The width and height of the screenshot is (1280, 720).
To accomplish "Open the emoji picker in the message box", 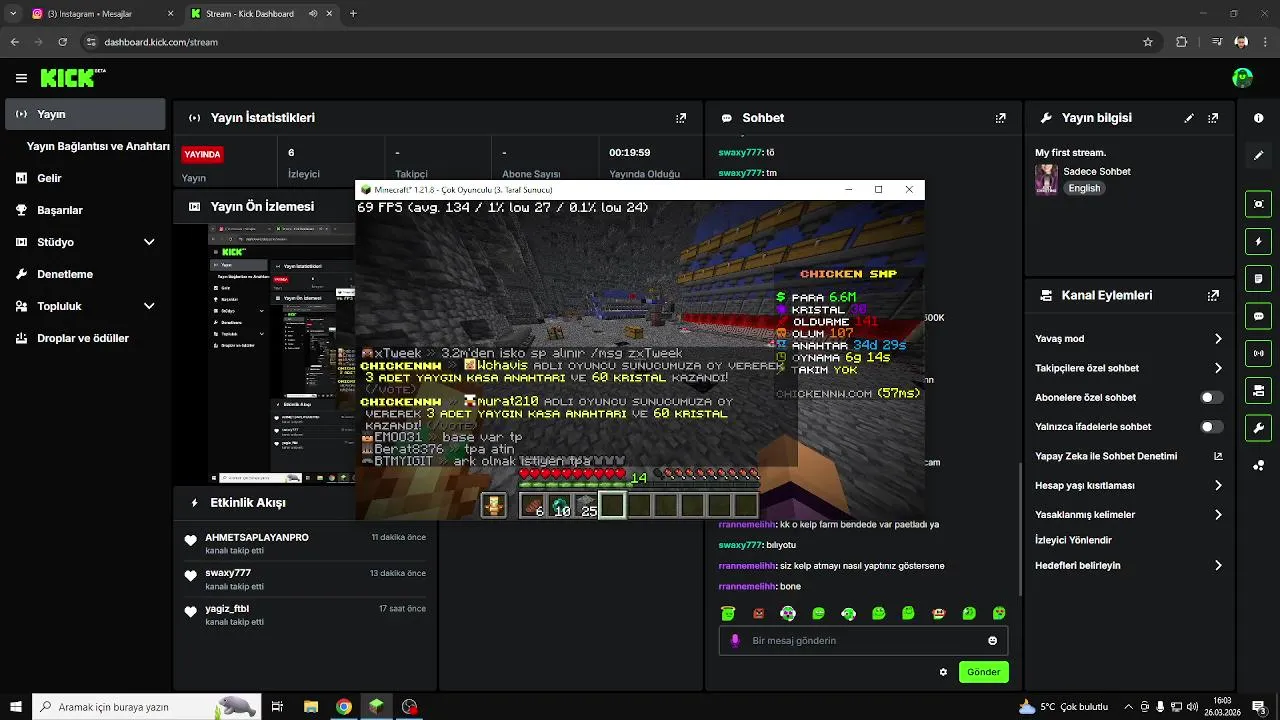I will pyautogui.click(x=993, y=641).
